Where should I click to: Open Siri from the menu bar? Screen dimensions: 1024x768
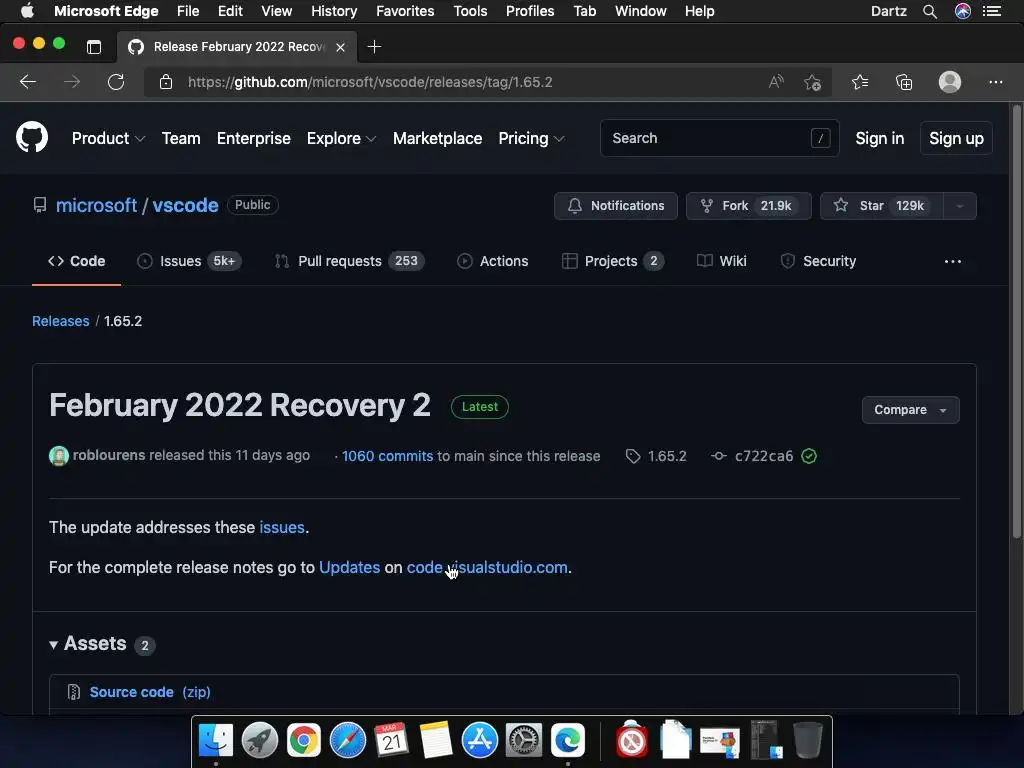point(963,11)
